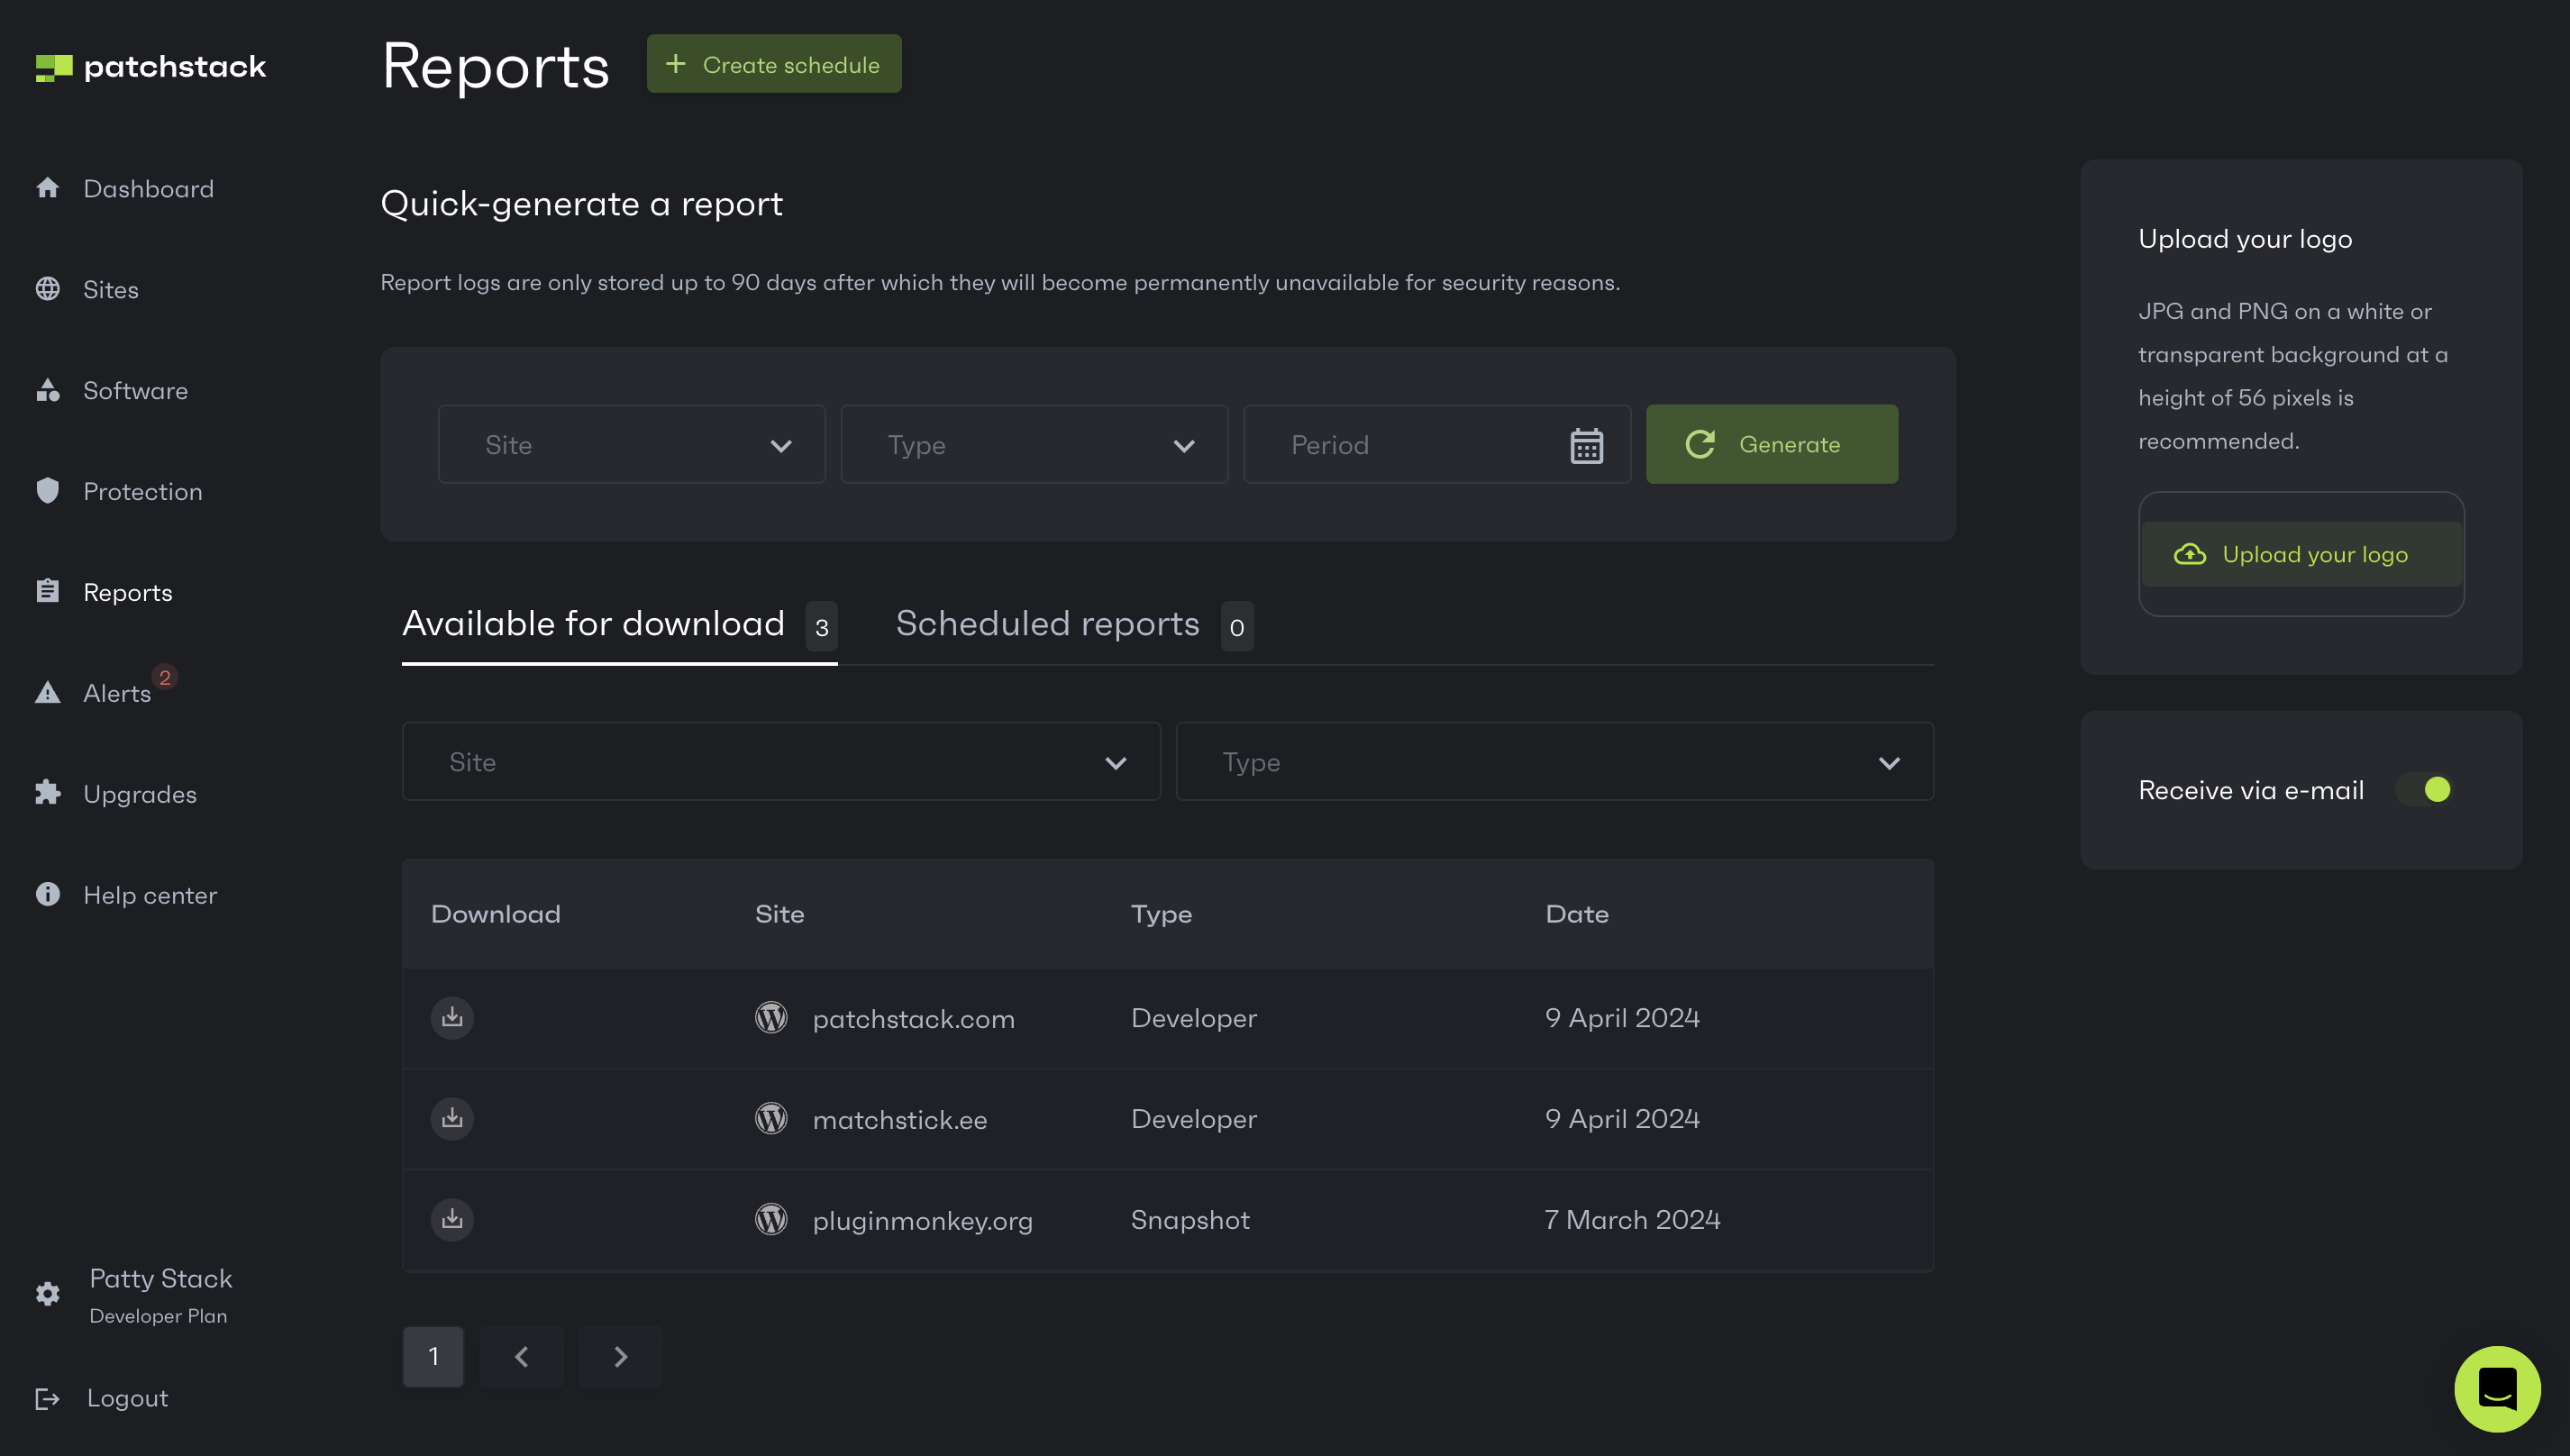Select the Available for download tab
Viewport: 2570px width, 1456px height.
pyautogui.click(x=593, y=624)
